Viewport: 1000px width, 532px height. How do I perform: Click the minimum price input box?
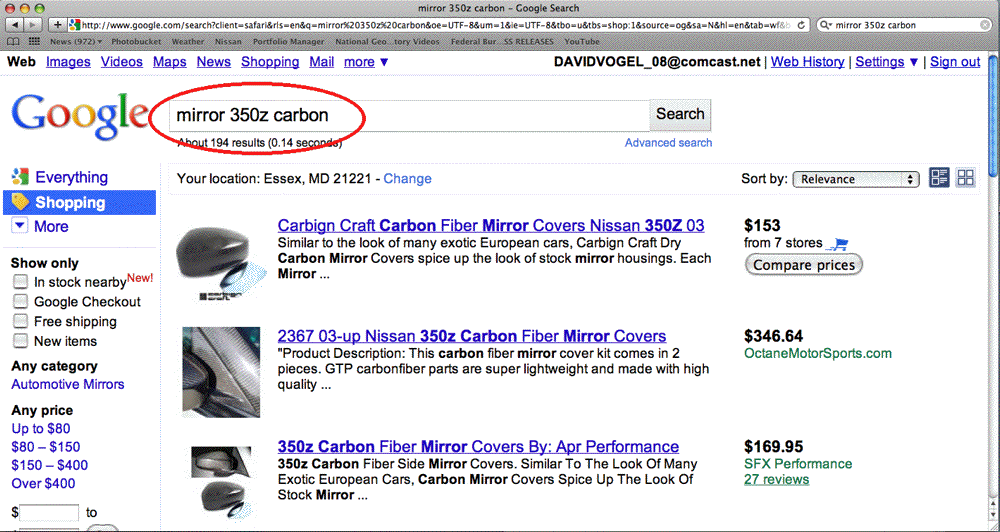(x=49, y=513)
